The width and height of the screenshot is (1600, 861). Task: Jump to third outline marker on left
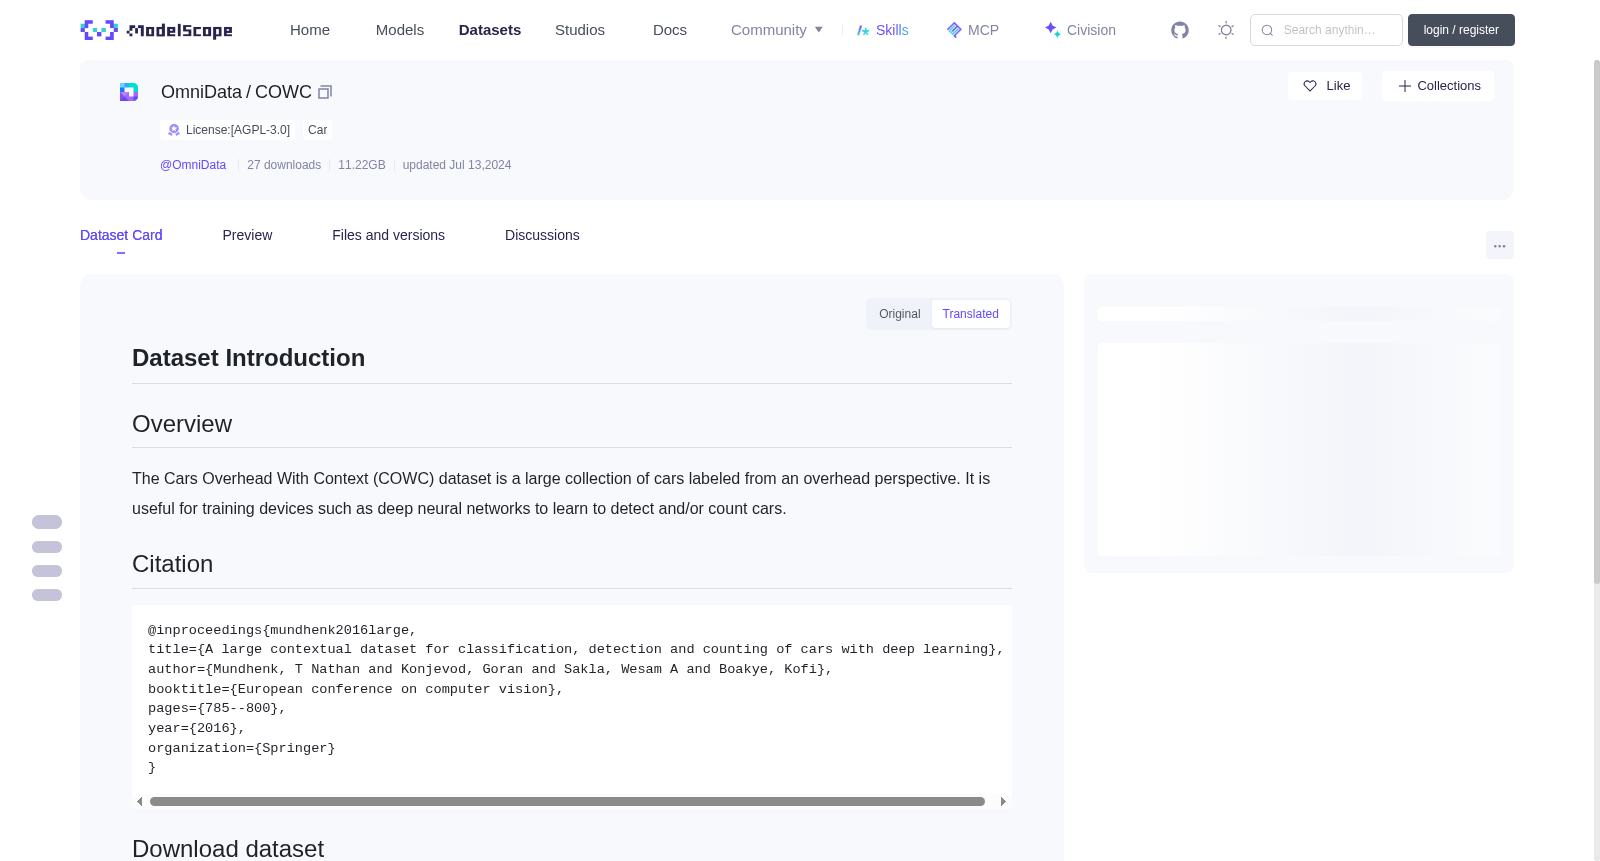[47, 571]
